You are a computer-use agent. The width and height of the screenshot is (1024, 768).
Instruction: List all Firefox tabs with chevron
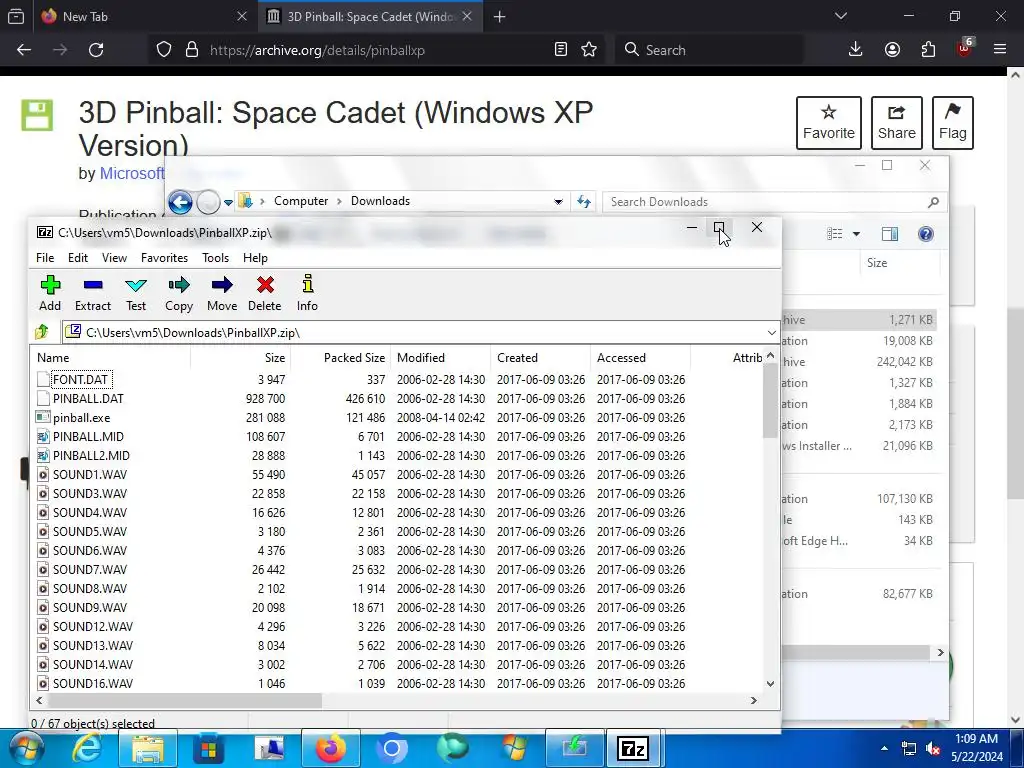[841, 16]
